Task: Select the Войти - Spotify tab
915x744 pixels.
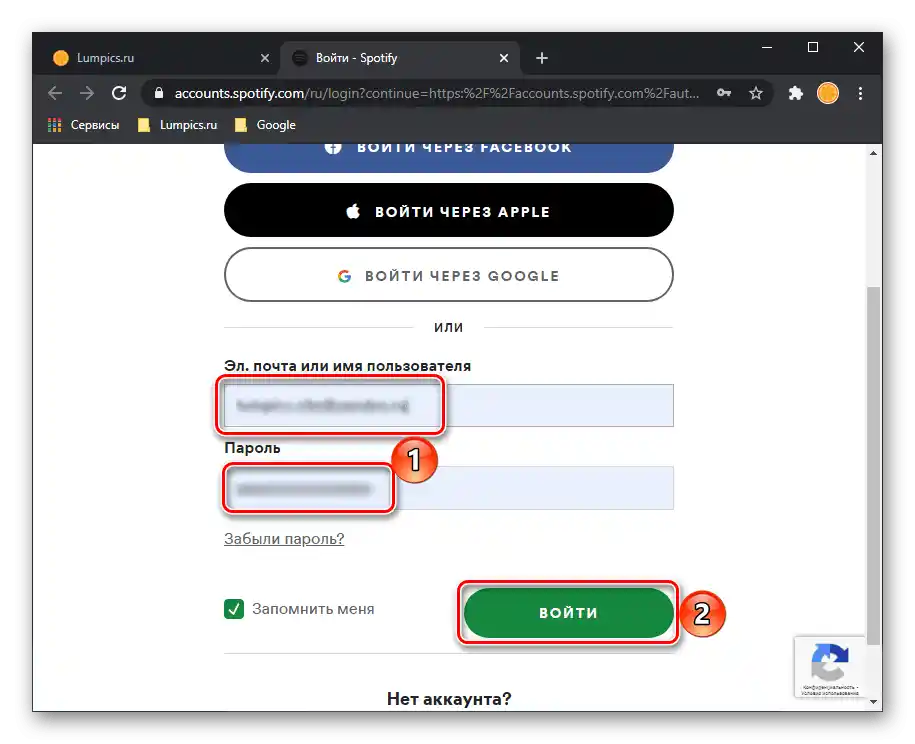Action: click(400, 58)
